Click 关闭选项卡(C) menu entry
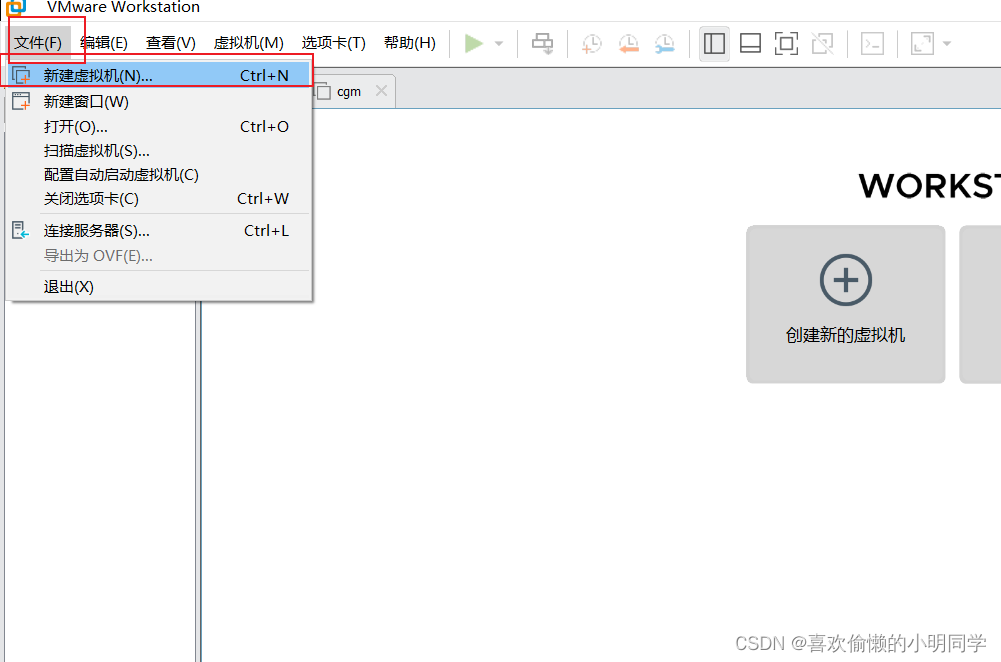The width and height of the screenshot is (1001, 662). click(x=158, y=199)
